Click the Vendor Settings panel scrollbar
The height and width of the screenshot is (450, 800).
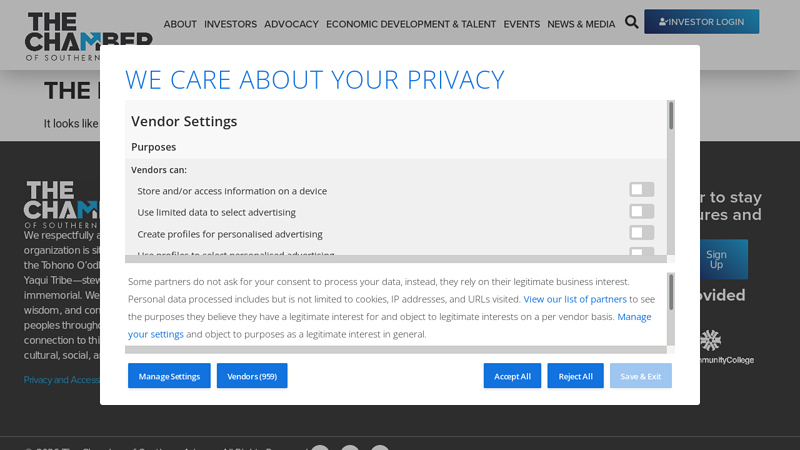click(x=671, y=116)
